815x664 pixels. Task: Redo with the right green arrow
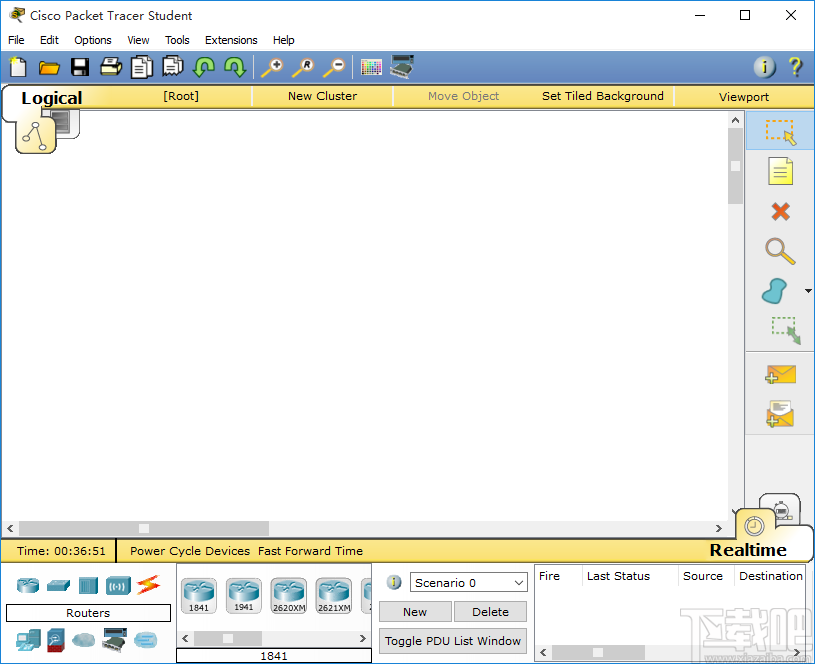point(235,67)
